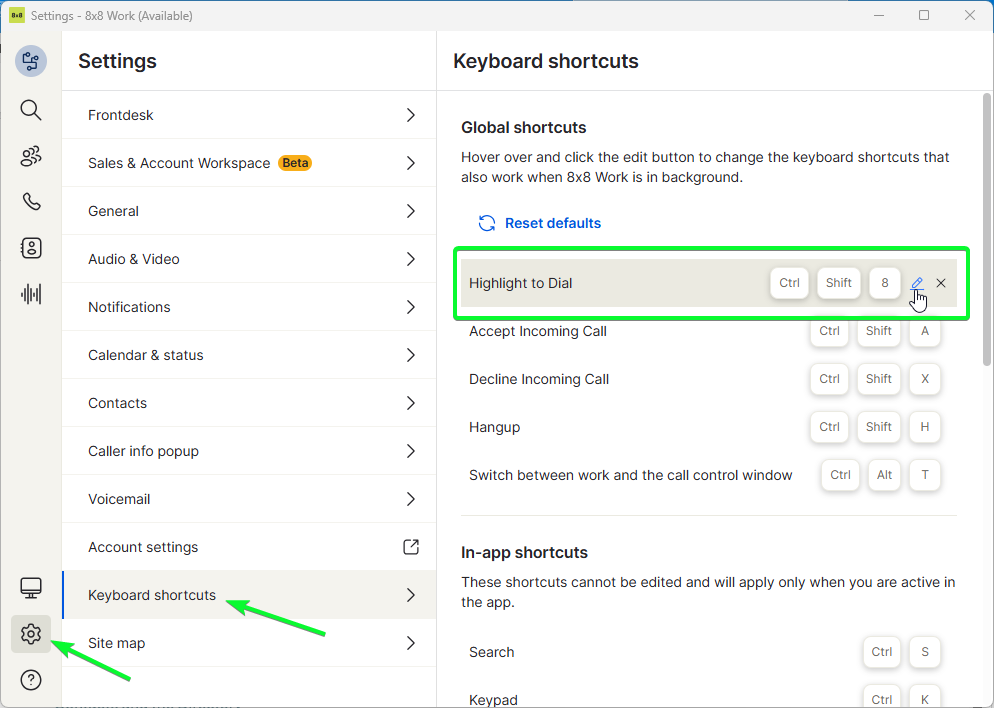The height and width of the screenshot is (708, 994).
Task: Expand the Voicemail settings chevron
Action: pyautogui.click(x=411, y=499)
